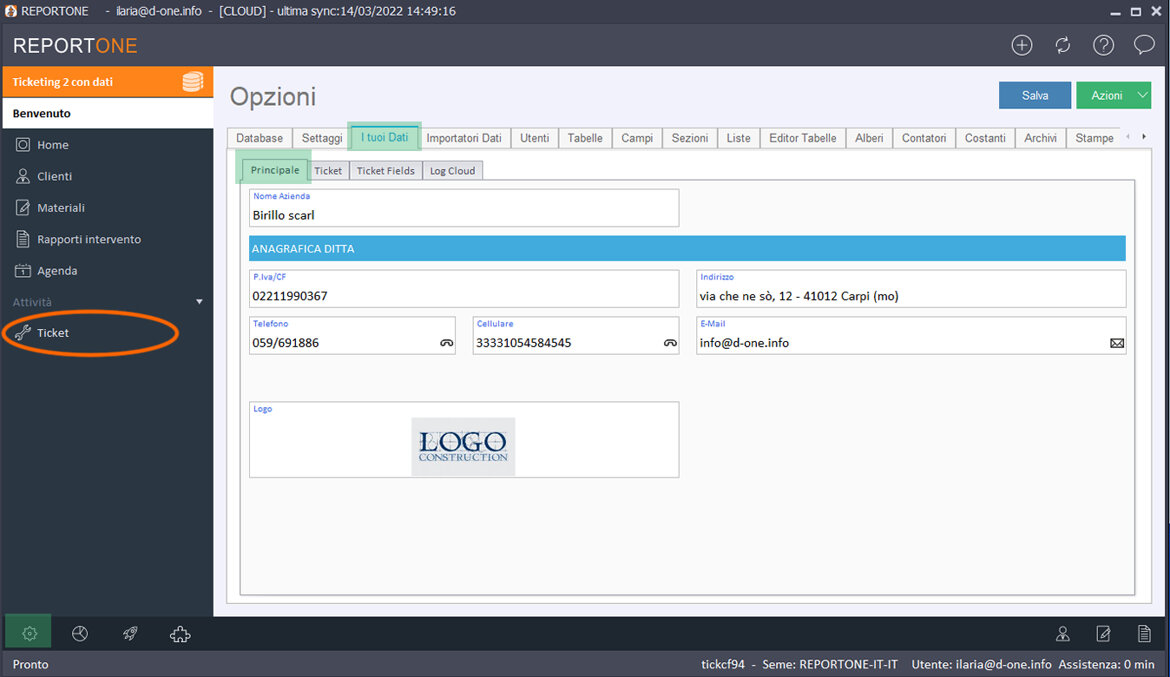Click the puzzle piece plugins icon
1170x677 pixels.
coord(180,633)
